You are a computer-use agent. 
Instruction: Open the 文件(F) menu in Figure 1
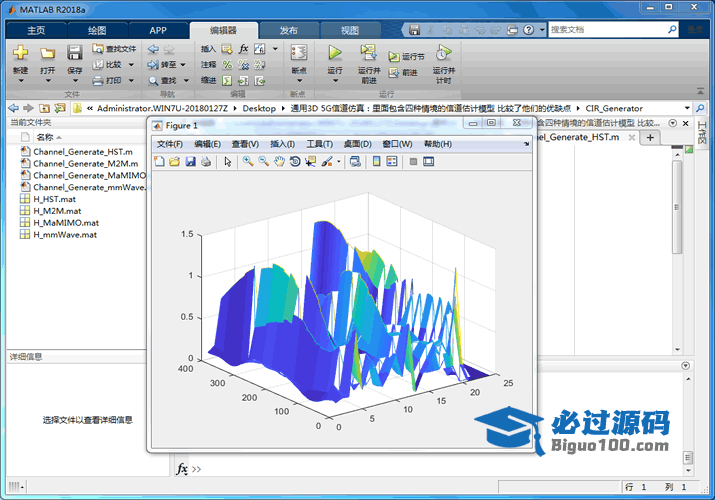(170, 144)
